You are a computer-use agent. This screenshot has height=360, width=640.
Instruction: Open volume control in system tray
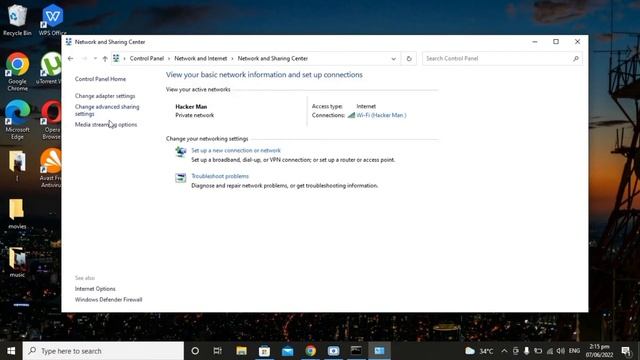click(x=560, y=351)
